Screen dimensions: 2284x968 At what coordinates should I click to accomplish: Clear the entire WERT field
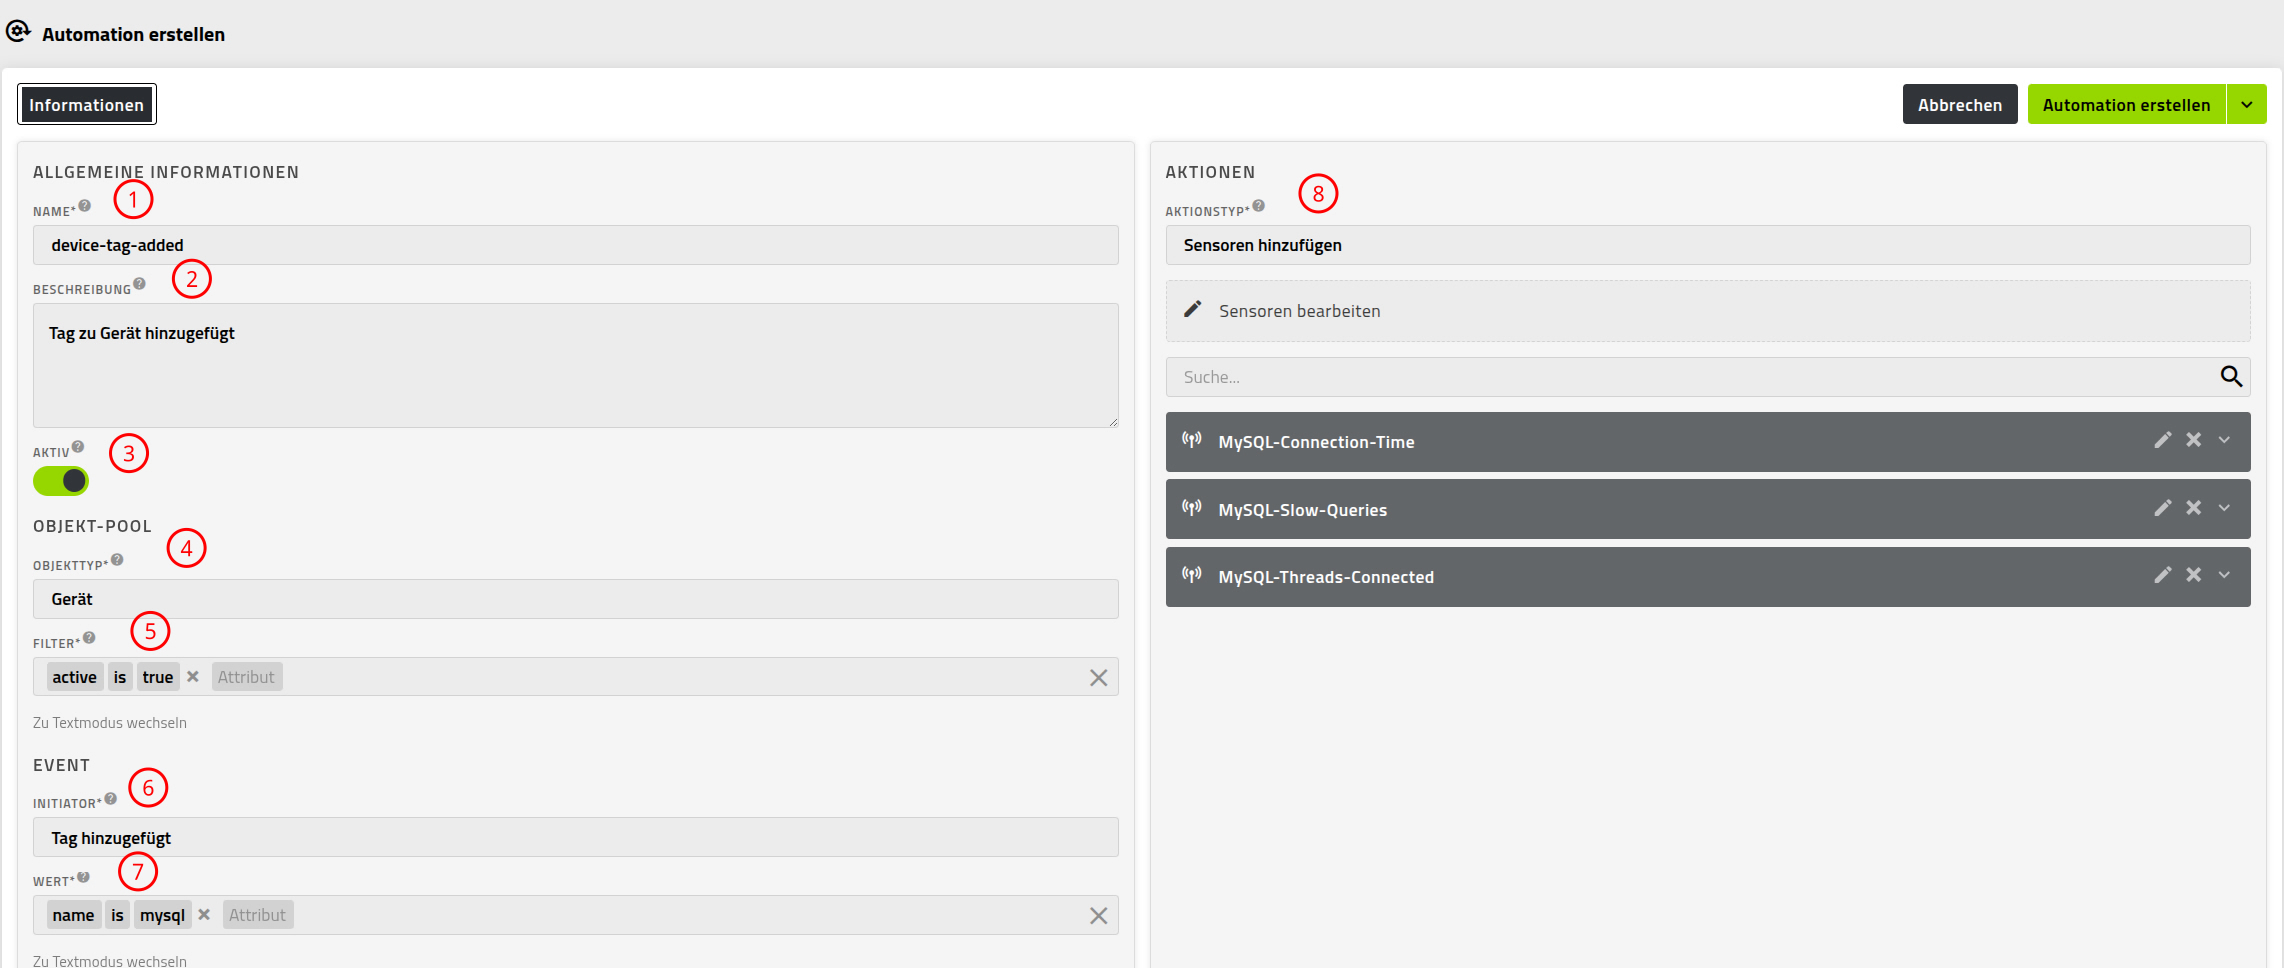1098,916
